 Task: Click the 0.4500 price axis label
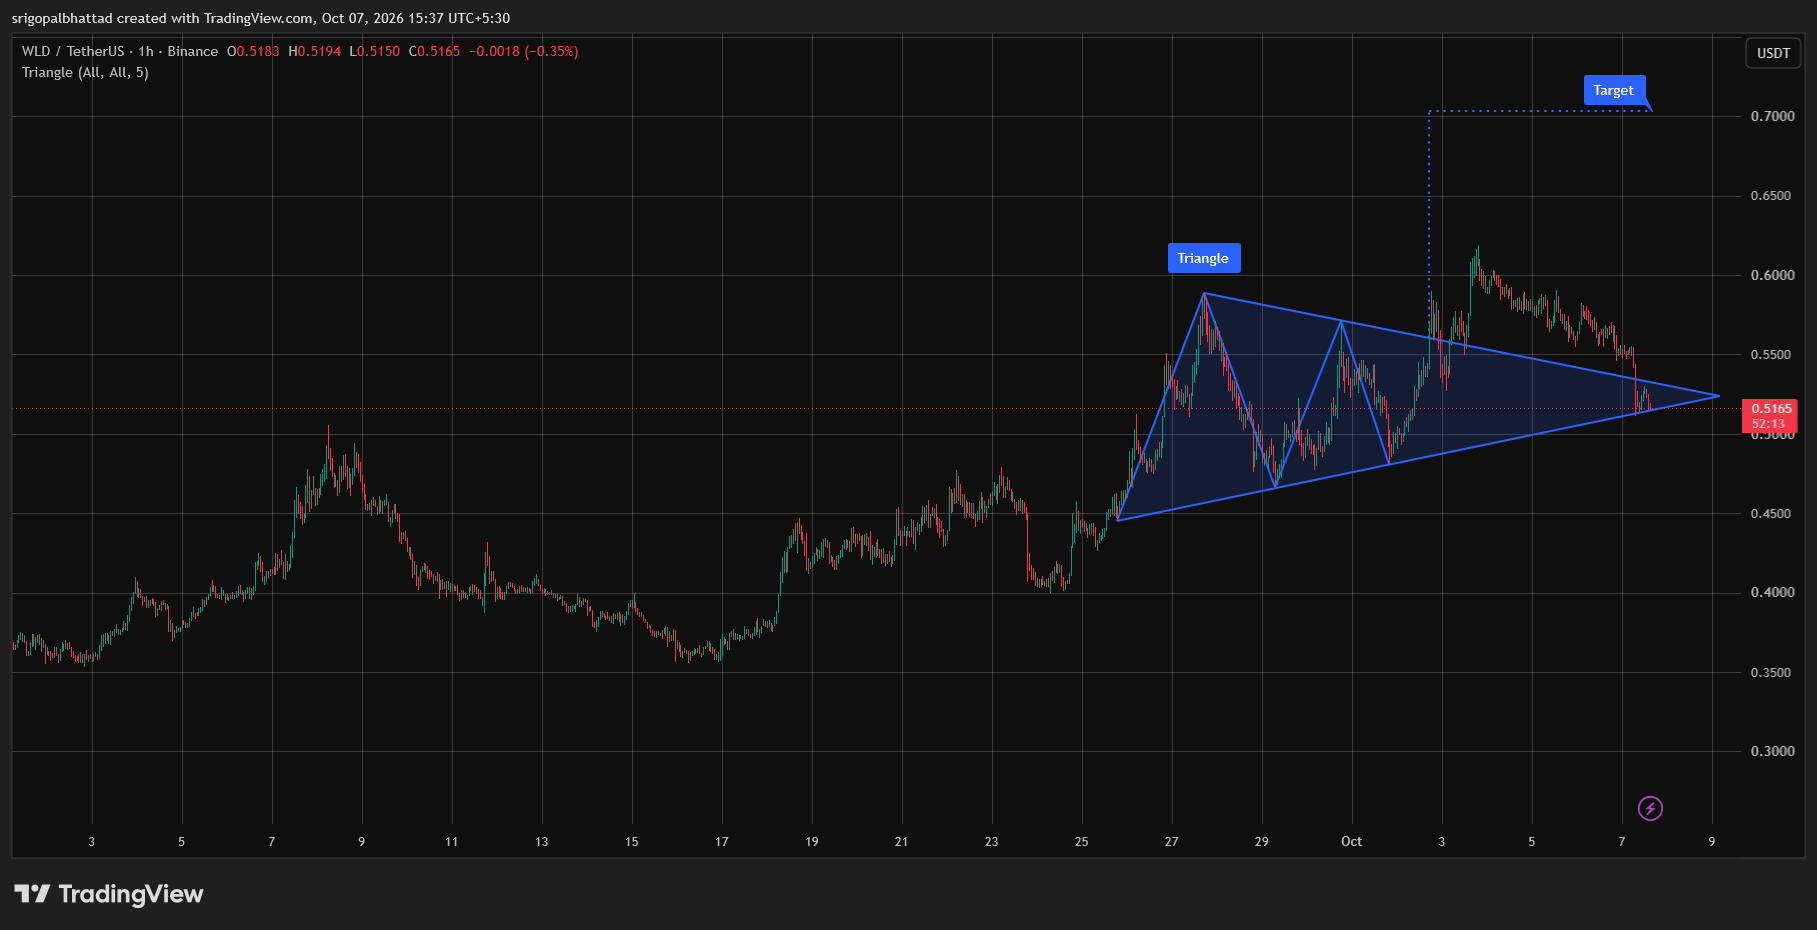pyautogui.click(x=1772, y=513)
